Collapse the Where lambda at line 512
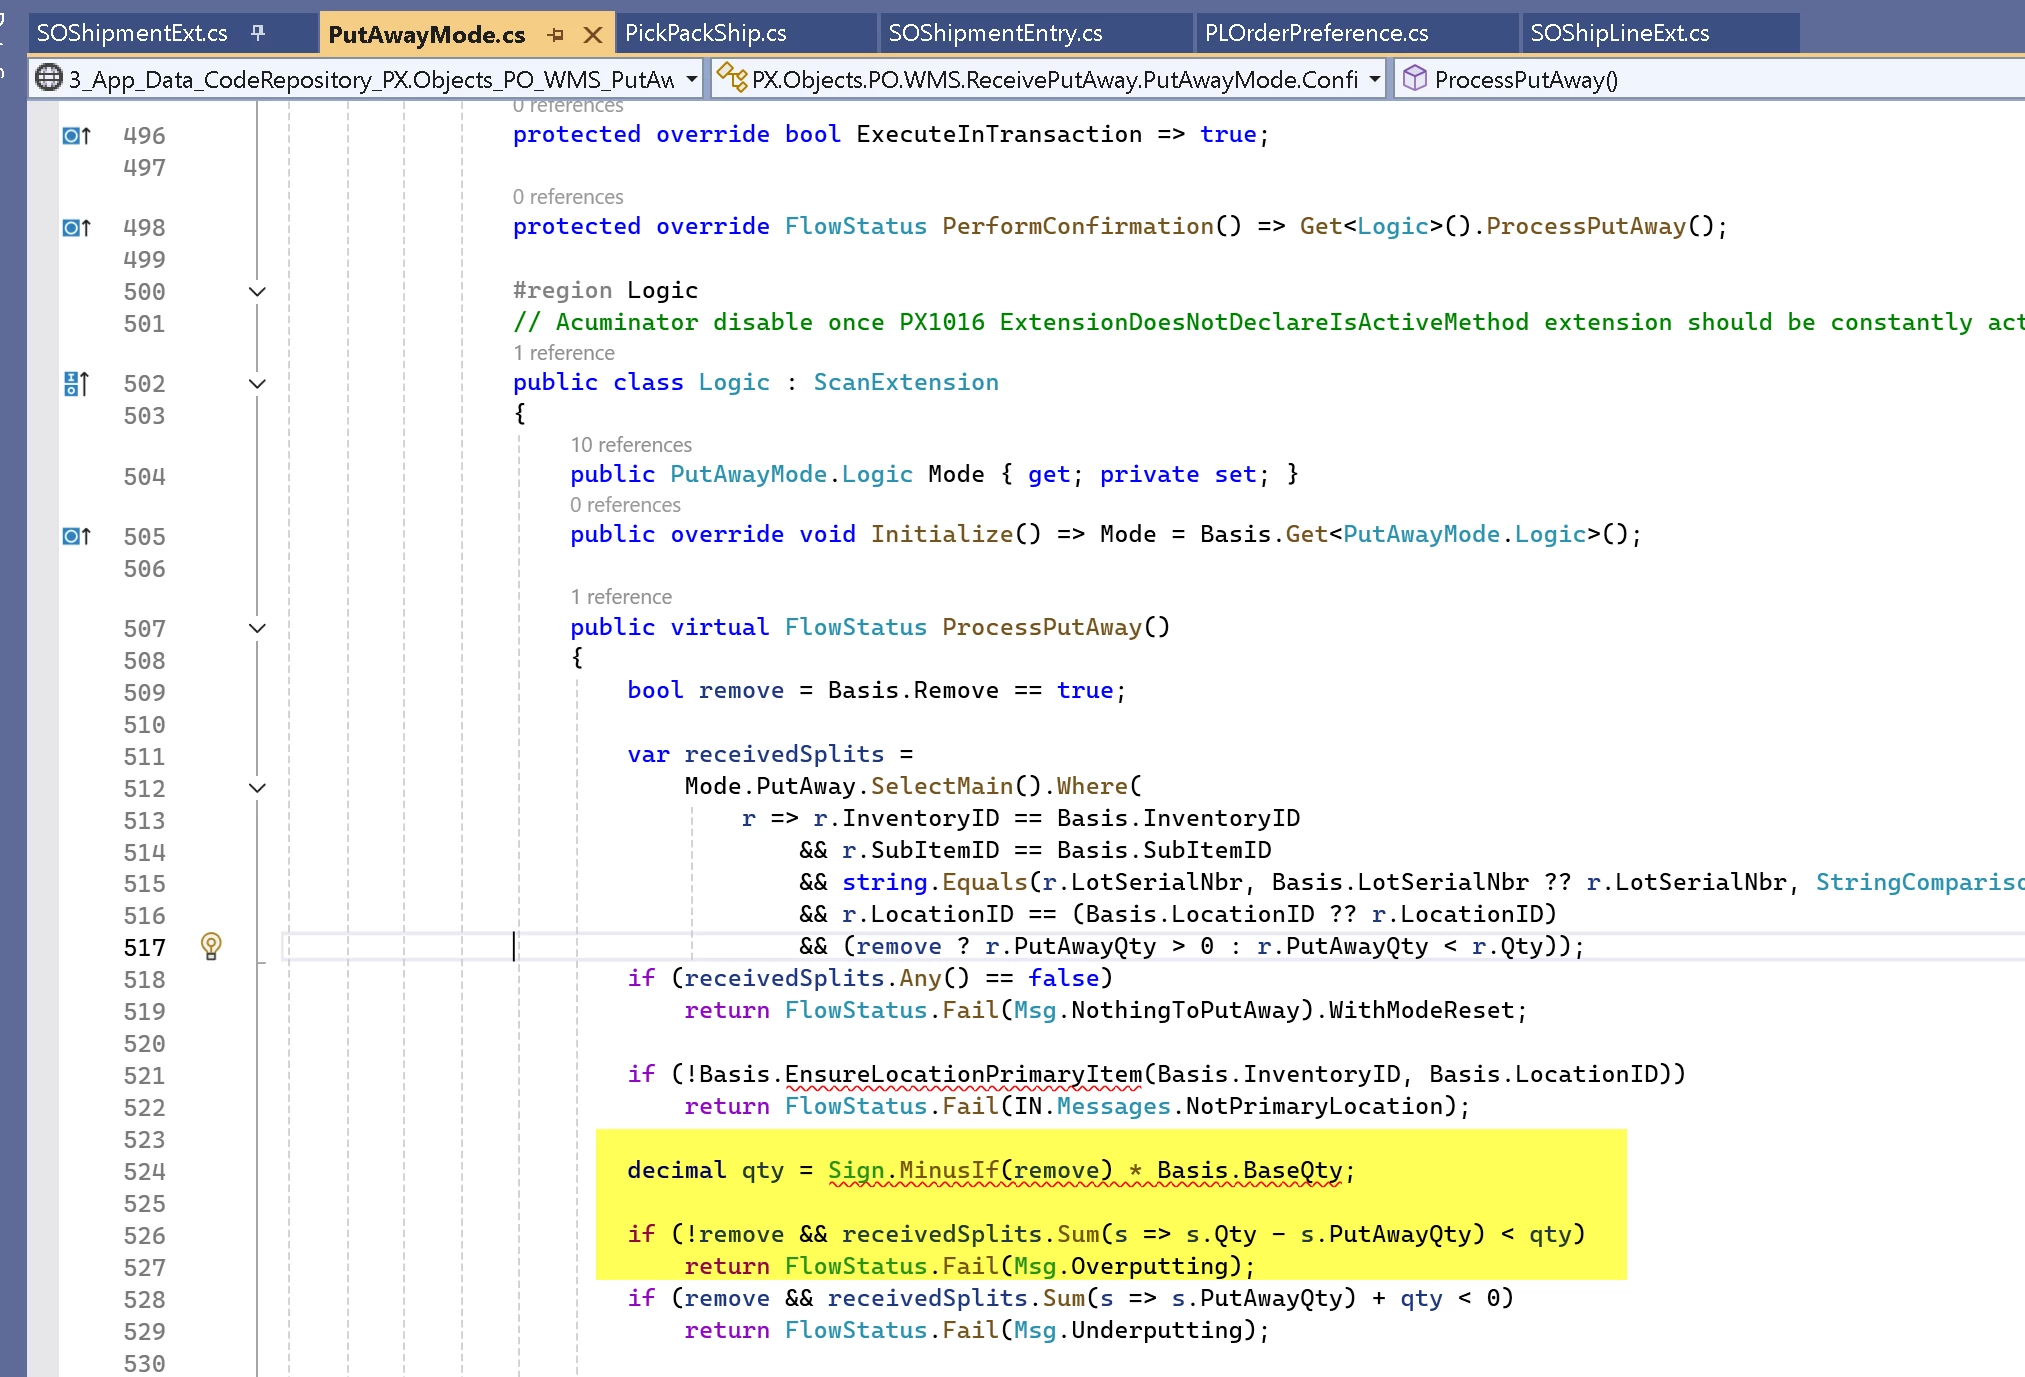2025x1377 pixels. pyautogui.click(x=257, y=788)
